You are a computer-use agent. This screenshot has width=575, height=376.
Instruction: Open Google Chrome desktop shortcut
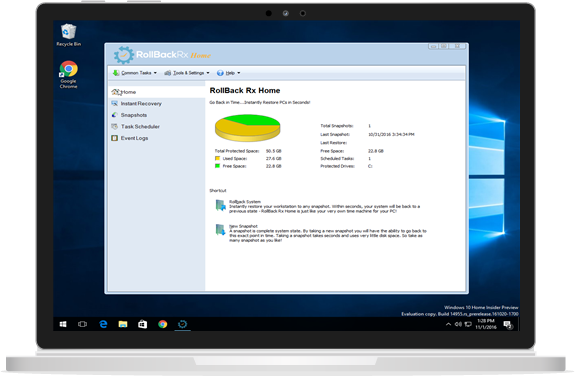point(69,74)
